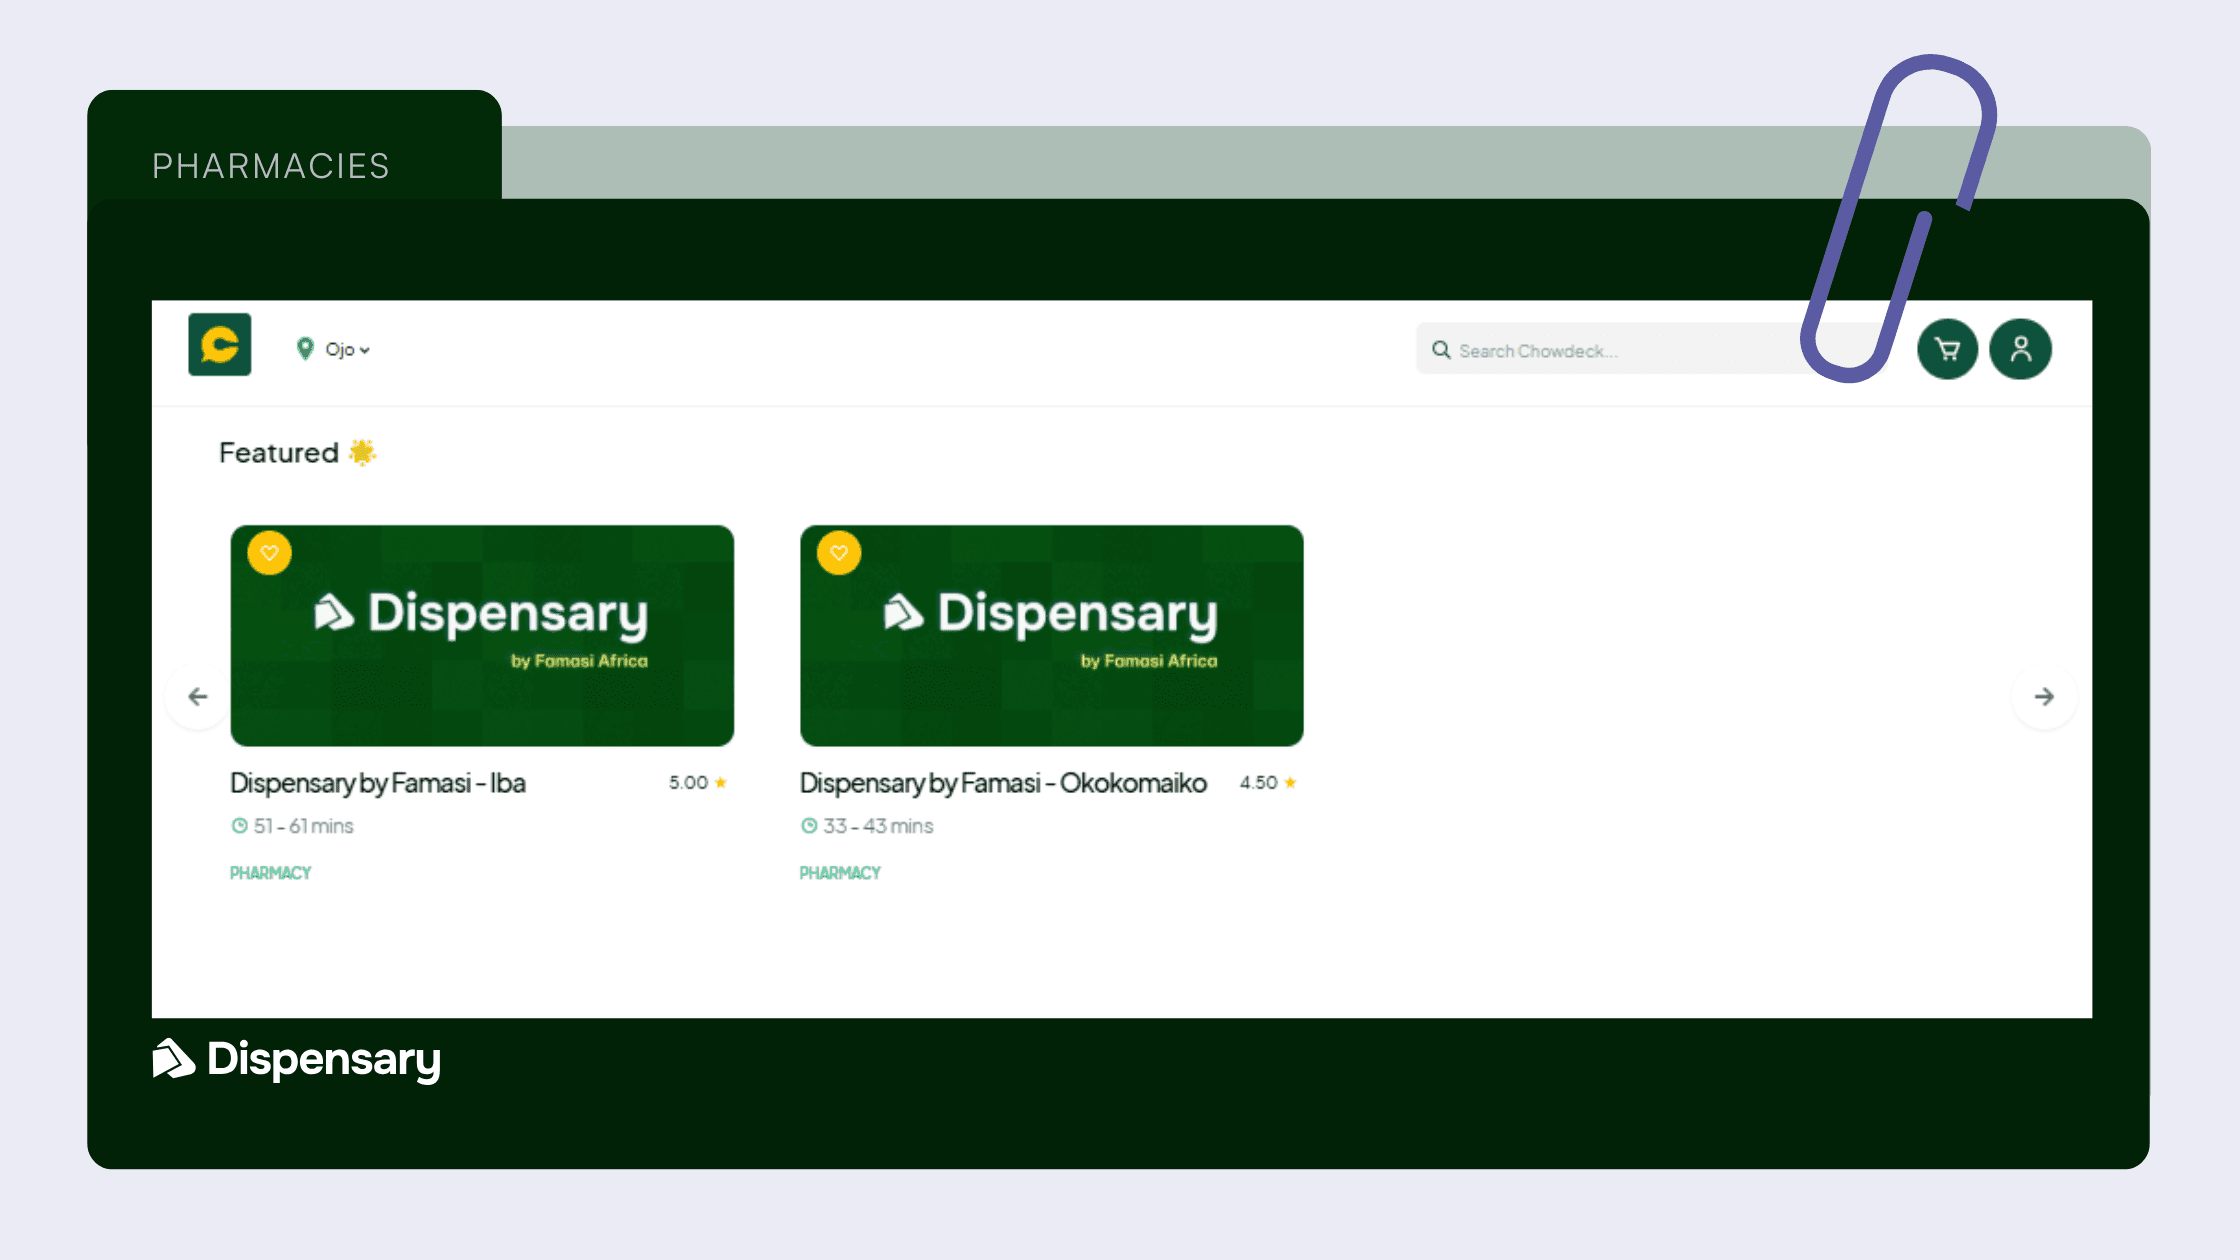The height and width of the screenshot is (1260, 2240).
Task: Open Dispensary by Famasi - Iba link
Action: pos(378,783)
